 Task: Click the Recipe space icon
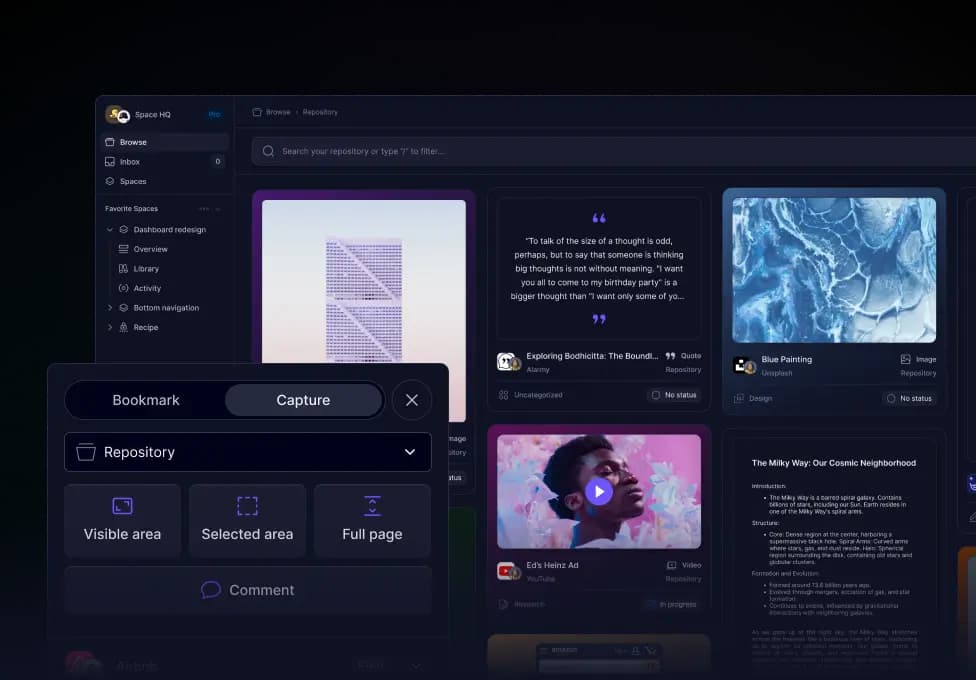(123, 327)
